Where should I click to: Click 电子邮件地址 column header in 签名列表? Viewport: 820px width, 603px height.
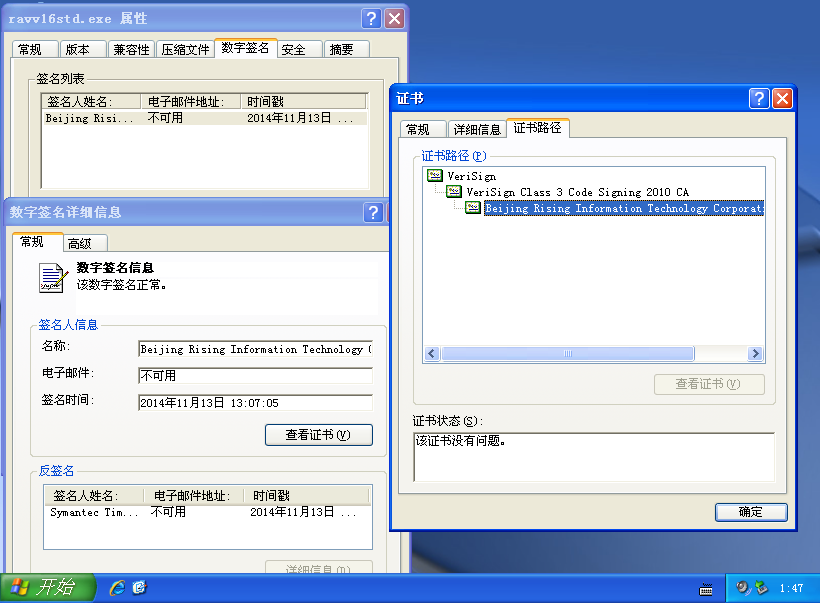point(191,101)
